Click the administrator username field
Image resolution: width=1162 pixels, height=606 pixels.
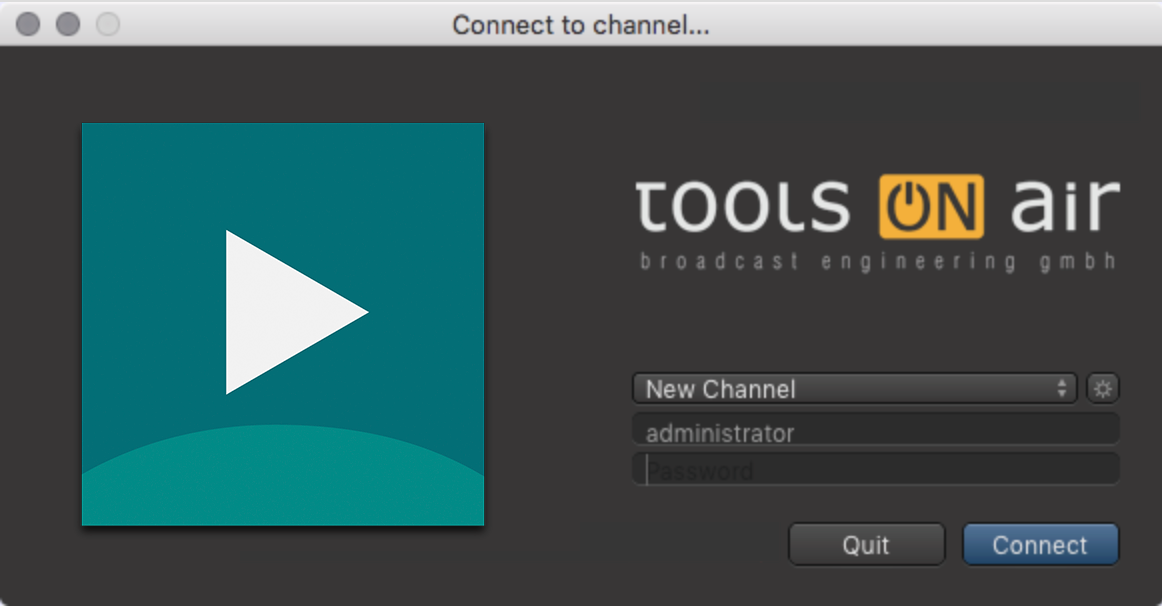(875, 430)
